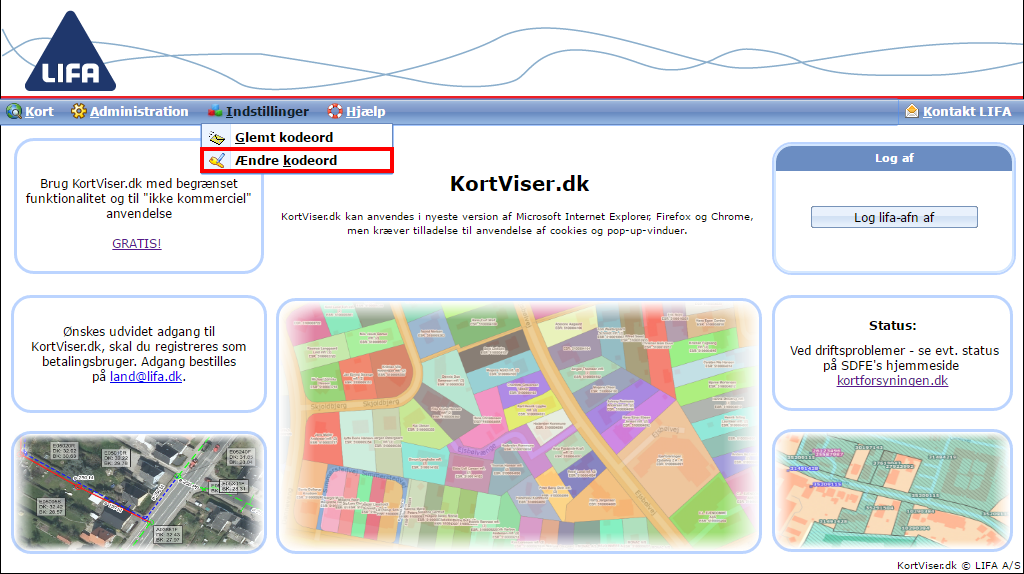
Task: Open the Kort menu
Action: (x=39, y=112)
